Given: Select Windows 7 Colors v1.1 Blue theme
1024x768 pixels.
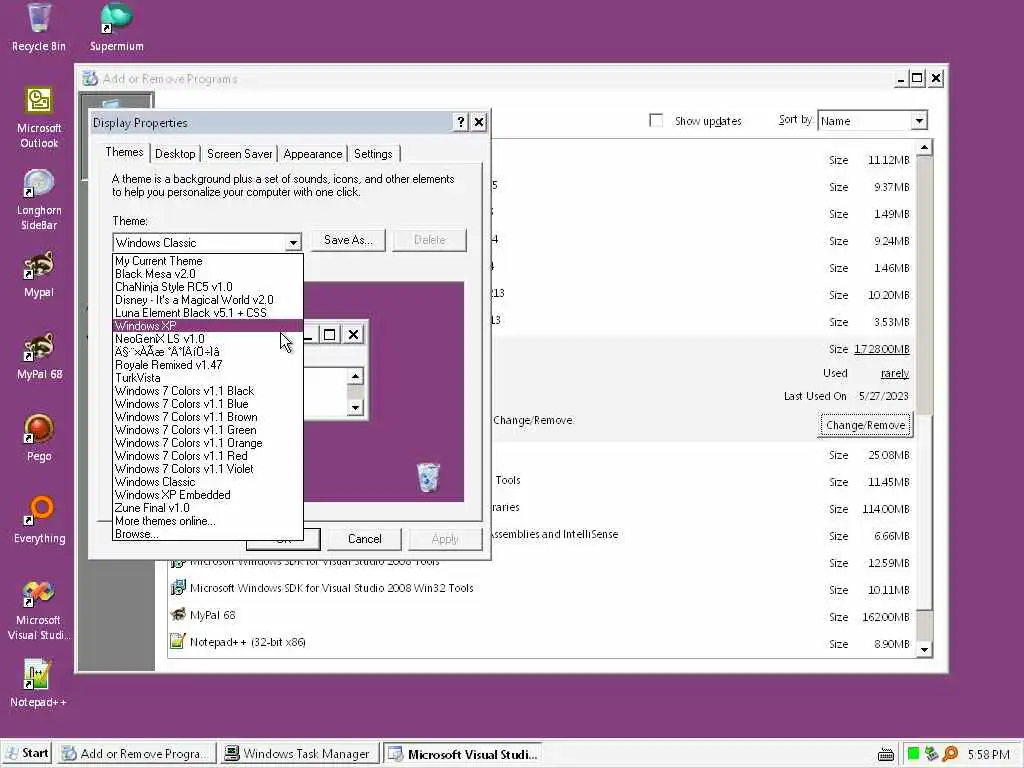Looking at the screenshot, I should [x=208, y=404].
